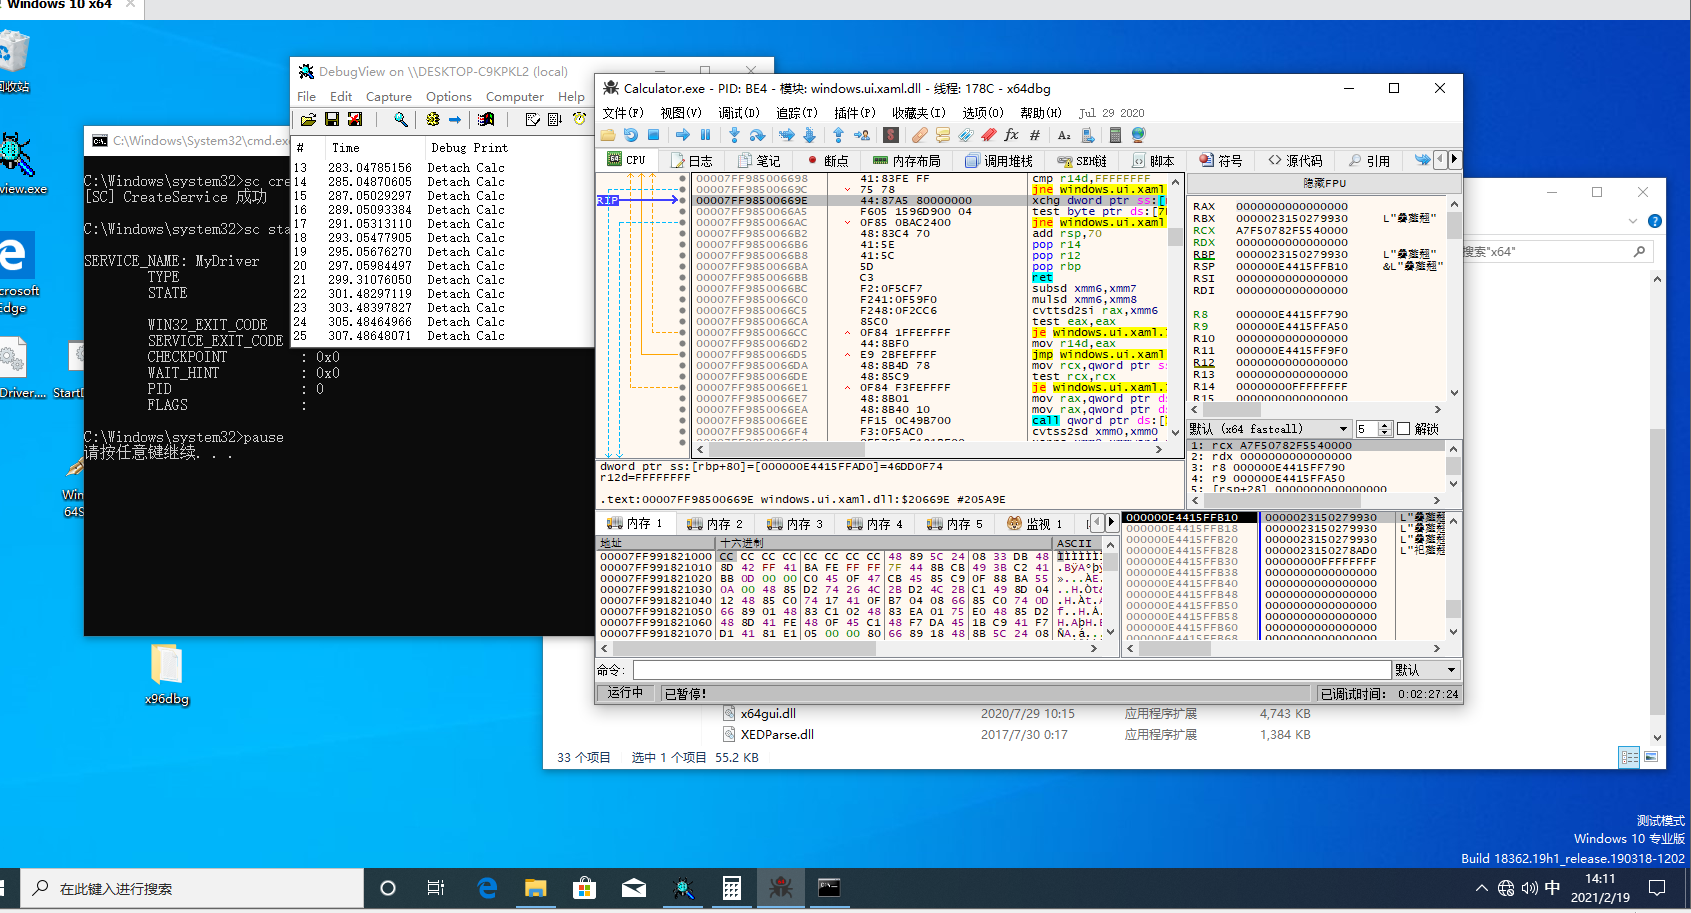Click the 命令 command input field

pos(1010,670)
